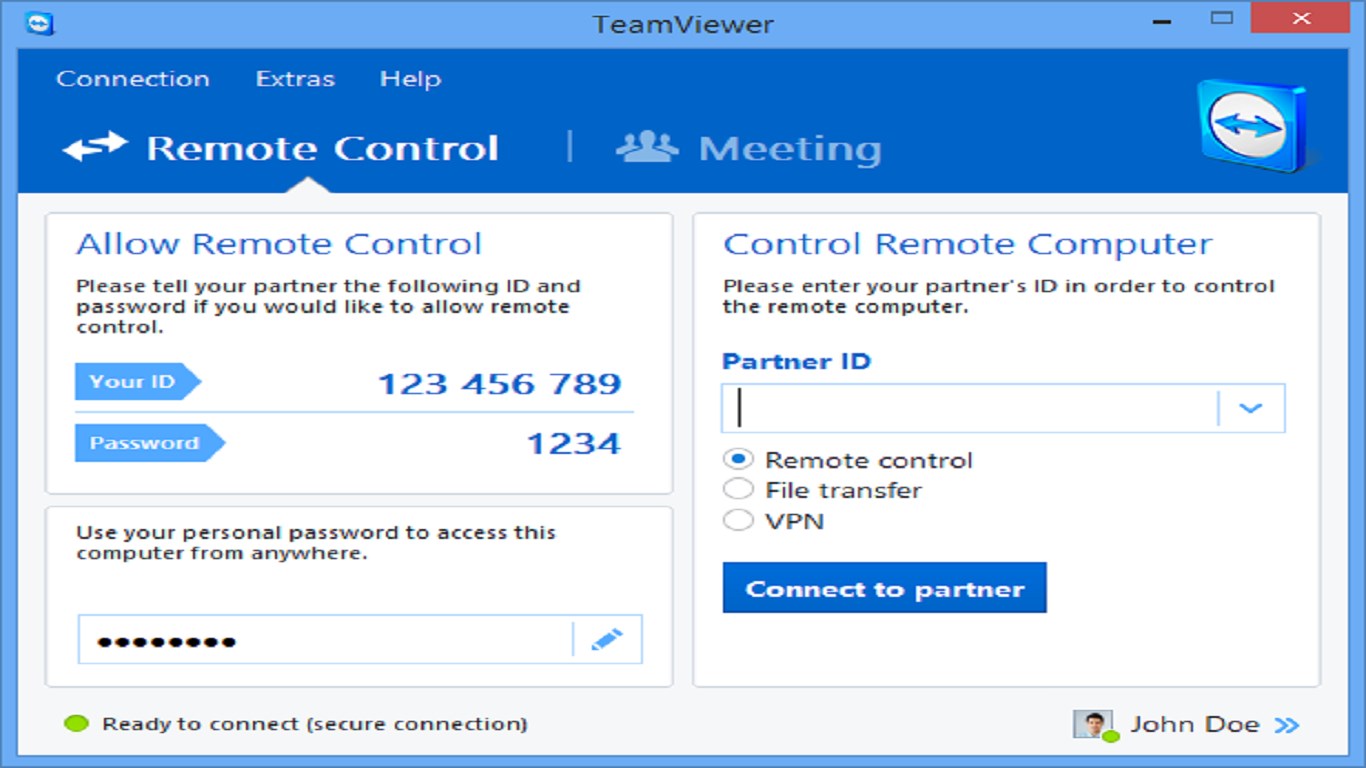Viewport: 1366px width, 768px height.
Task: Open the password edit pencil icon
Action: [609, 640]
